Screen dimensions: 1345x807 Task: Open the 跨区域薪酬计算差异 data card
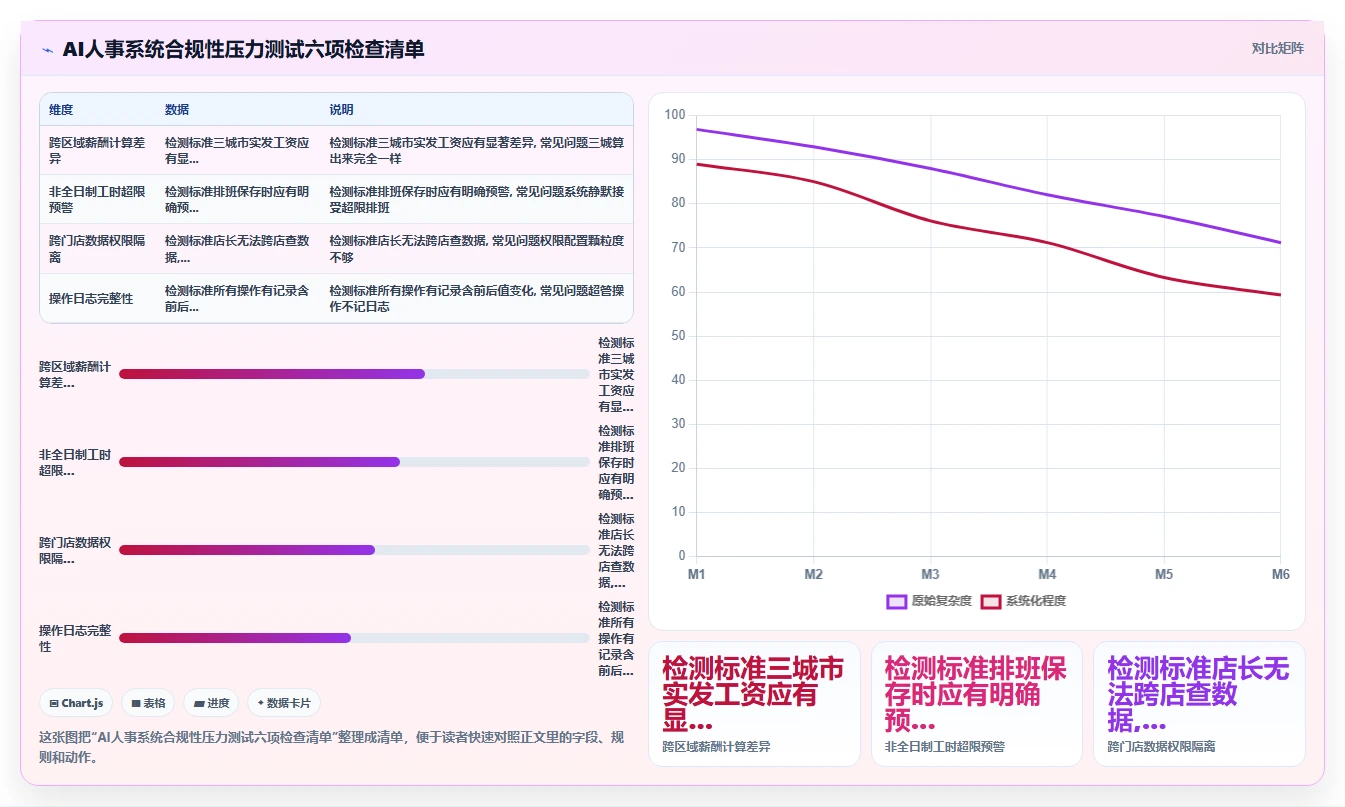[x=754, y=703]
